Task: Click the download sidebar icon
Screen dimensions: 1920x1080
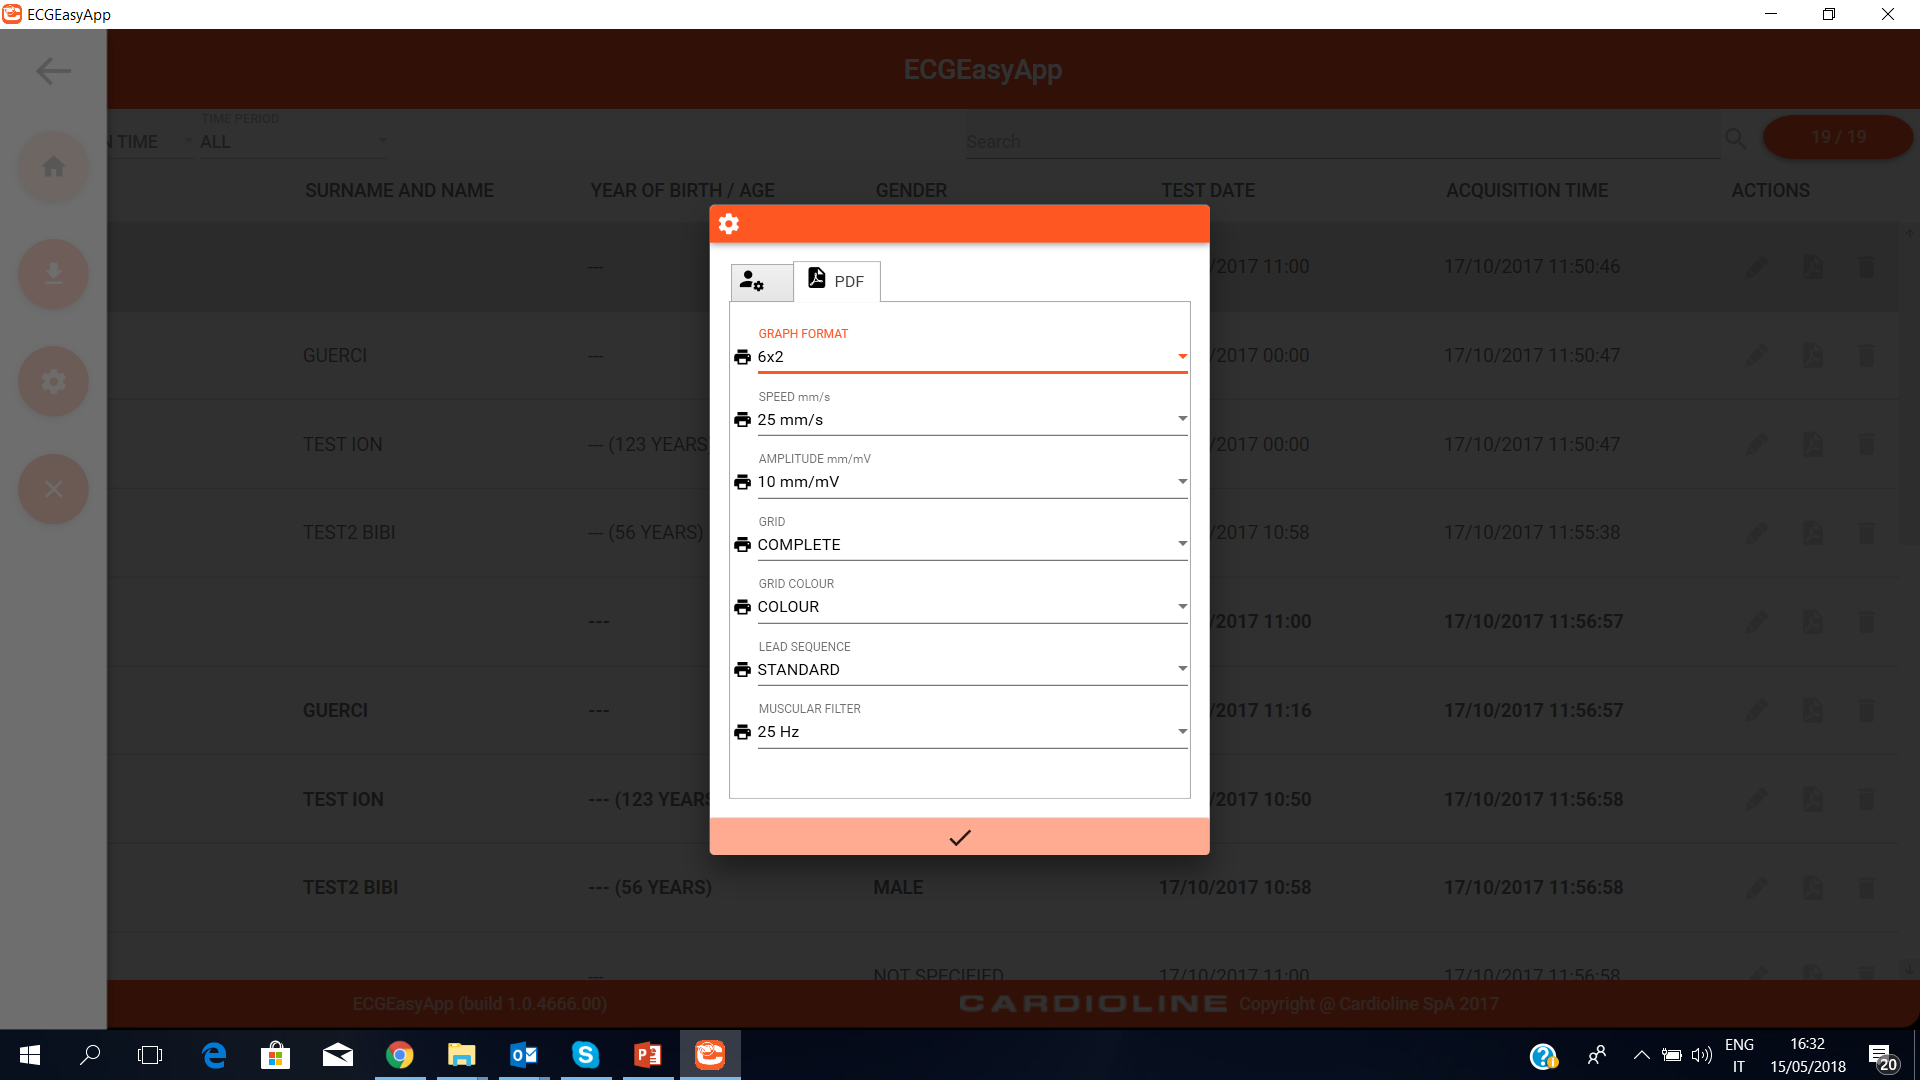Action: (x=53, y=274)
